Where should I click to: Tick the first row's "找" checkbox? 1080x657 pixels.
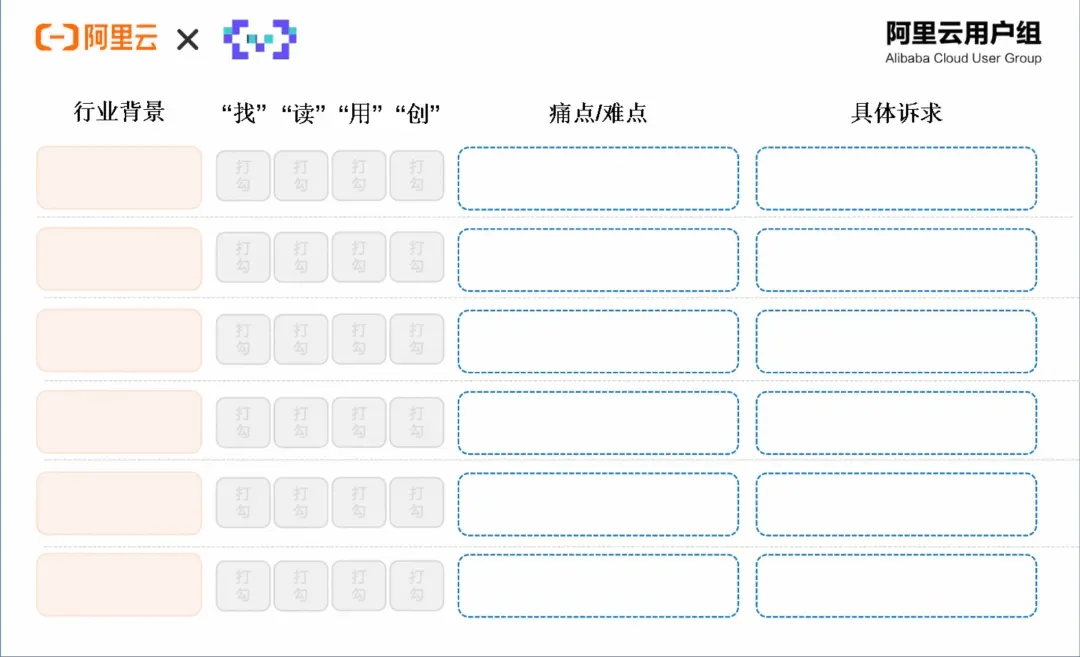[x=243, y=176]
